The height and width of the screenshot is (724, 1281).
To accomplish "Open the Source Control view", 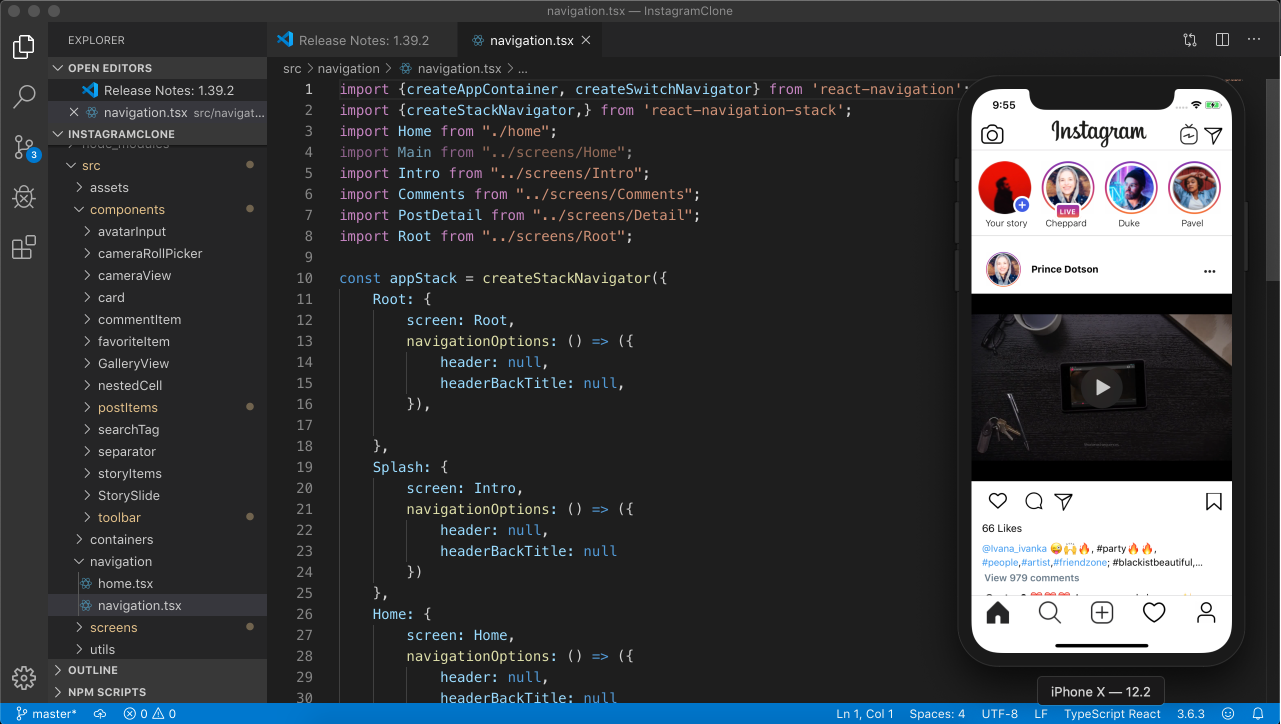I will tap(24, 147).
